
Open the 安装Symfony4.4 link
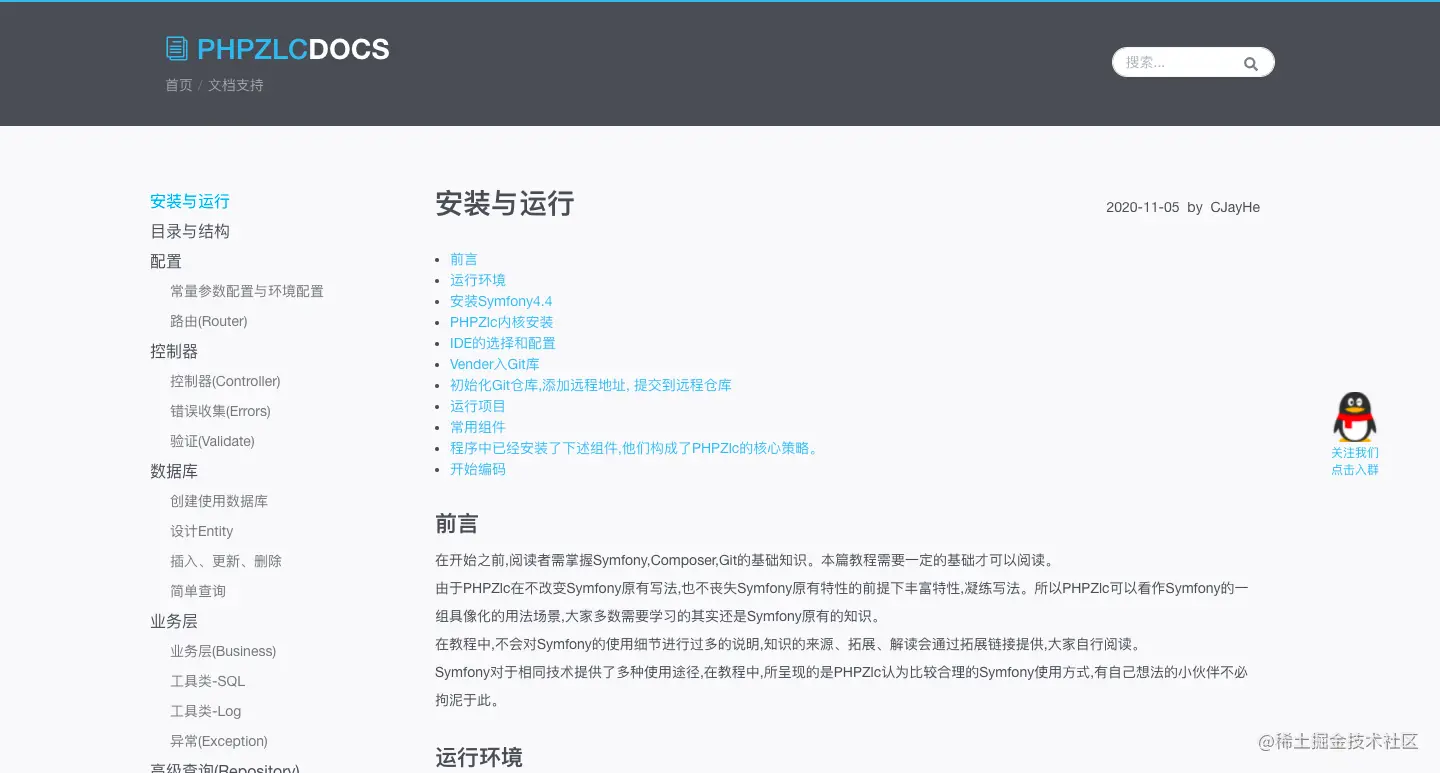click(500, 301)
